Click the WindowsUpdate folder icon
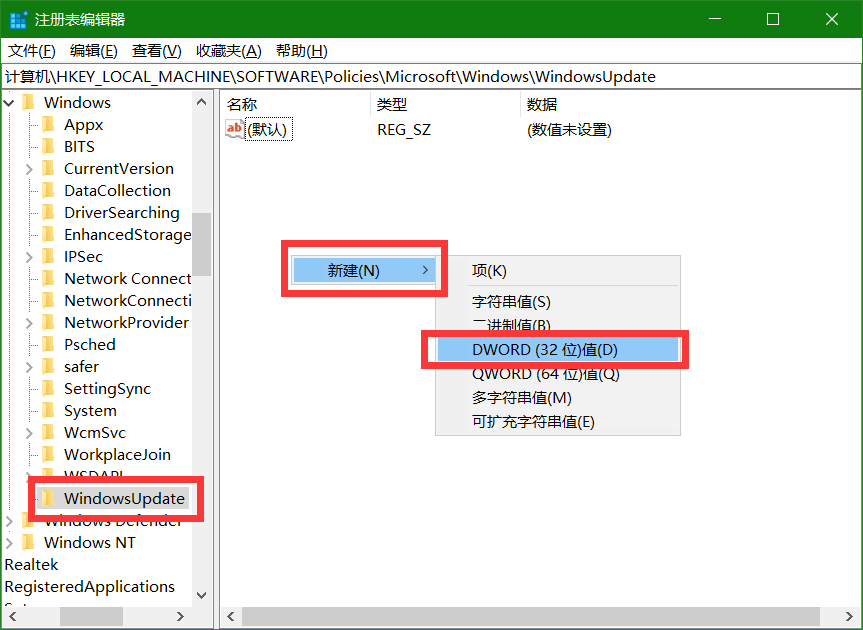This screenshot has height=630, width=863. 48,498
